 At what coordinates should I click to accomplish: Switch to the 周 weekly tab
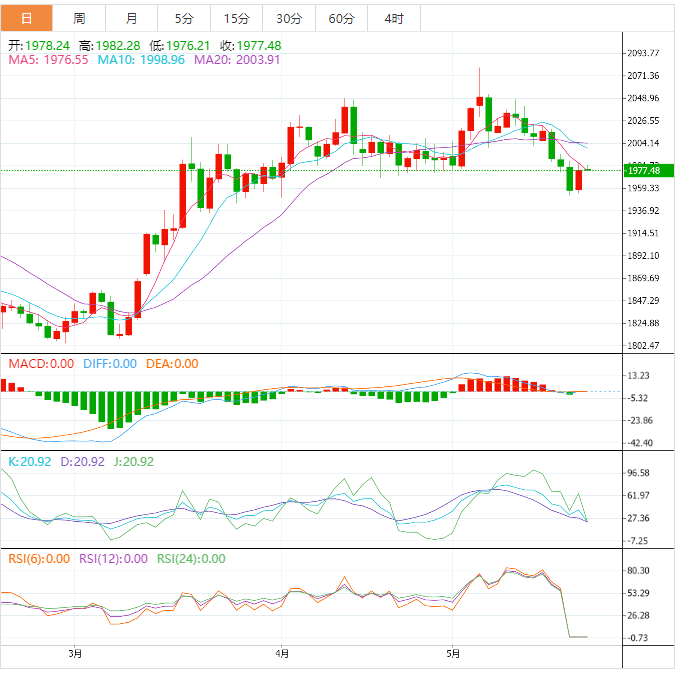click(x=79, y=18)
